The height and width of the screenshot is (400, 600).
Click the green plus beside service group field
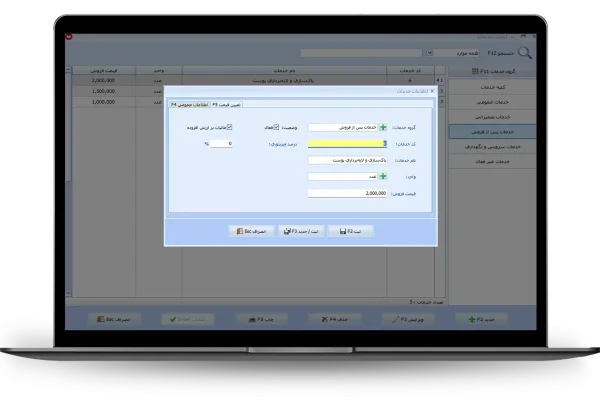point(383,127)
